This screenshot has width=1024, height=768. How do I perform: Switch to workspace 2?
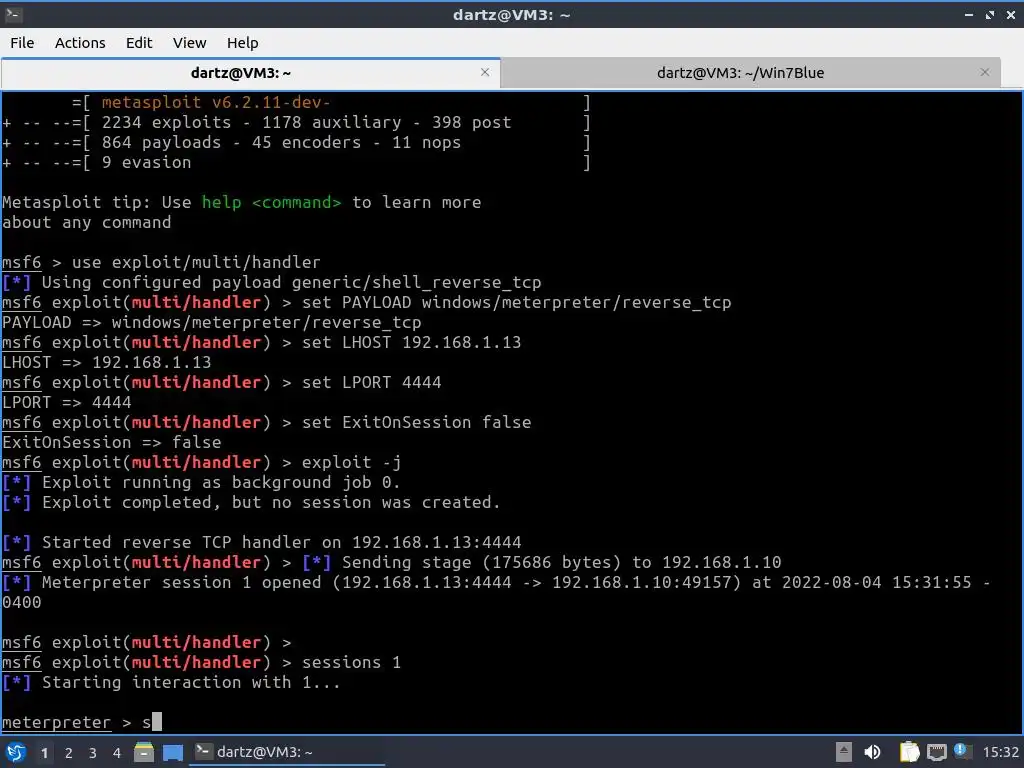point(69,753)
